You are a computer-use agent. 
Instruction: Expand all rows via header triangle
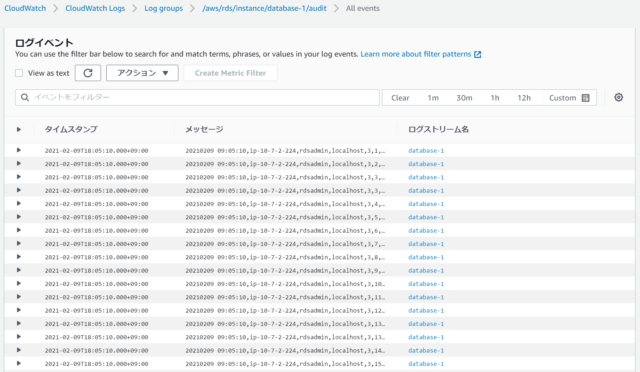pyautogui.click(x=18, y=129)
